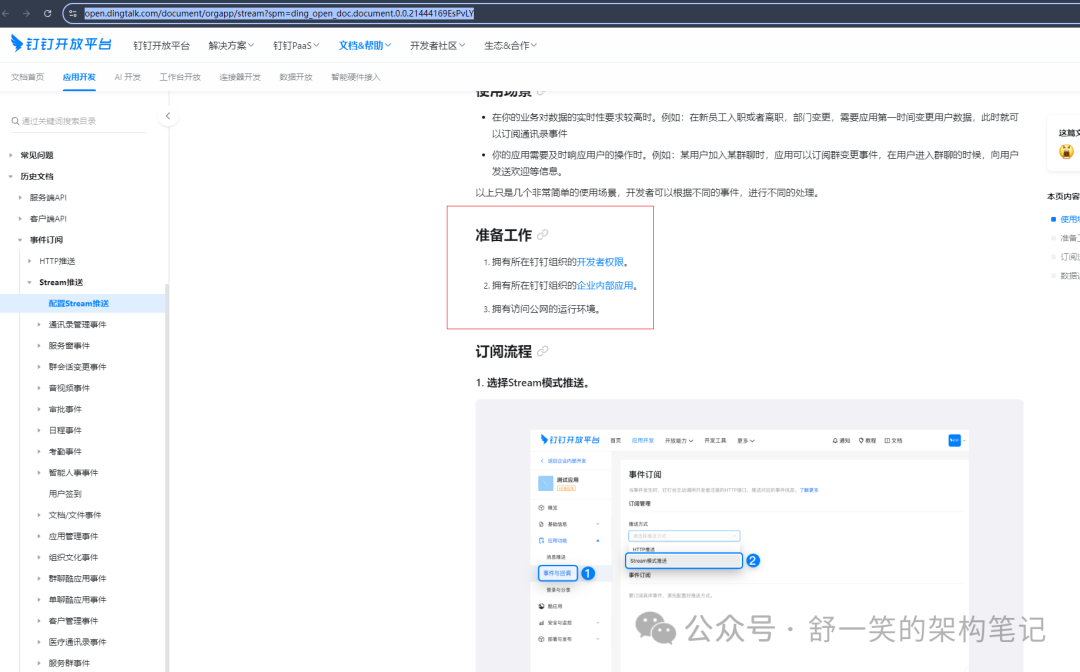Click the 钉钉开放平台 logo

tap(61, 44)
